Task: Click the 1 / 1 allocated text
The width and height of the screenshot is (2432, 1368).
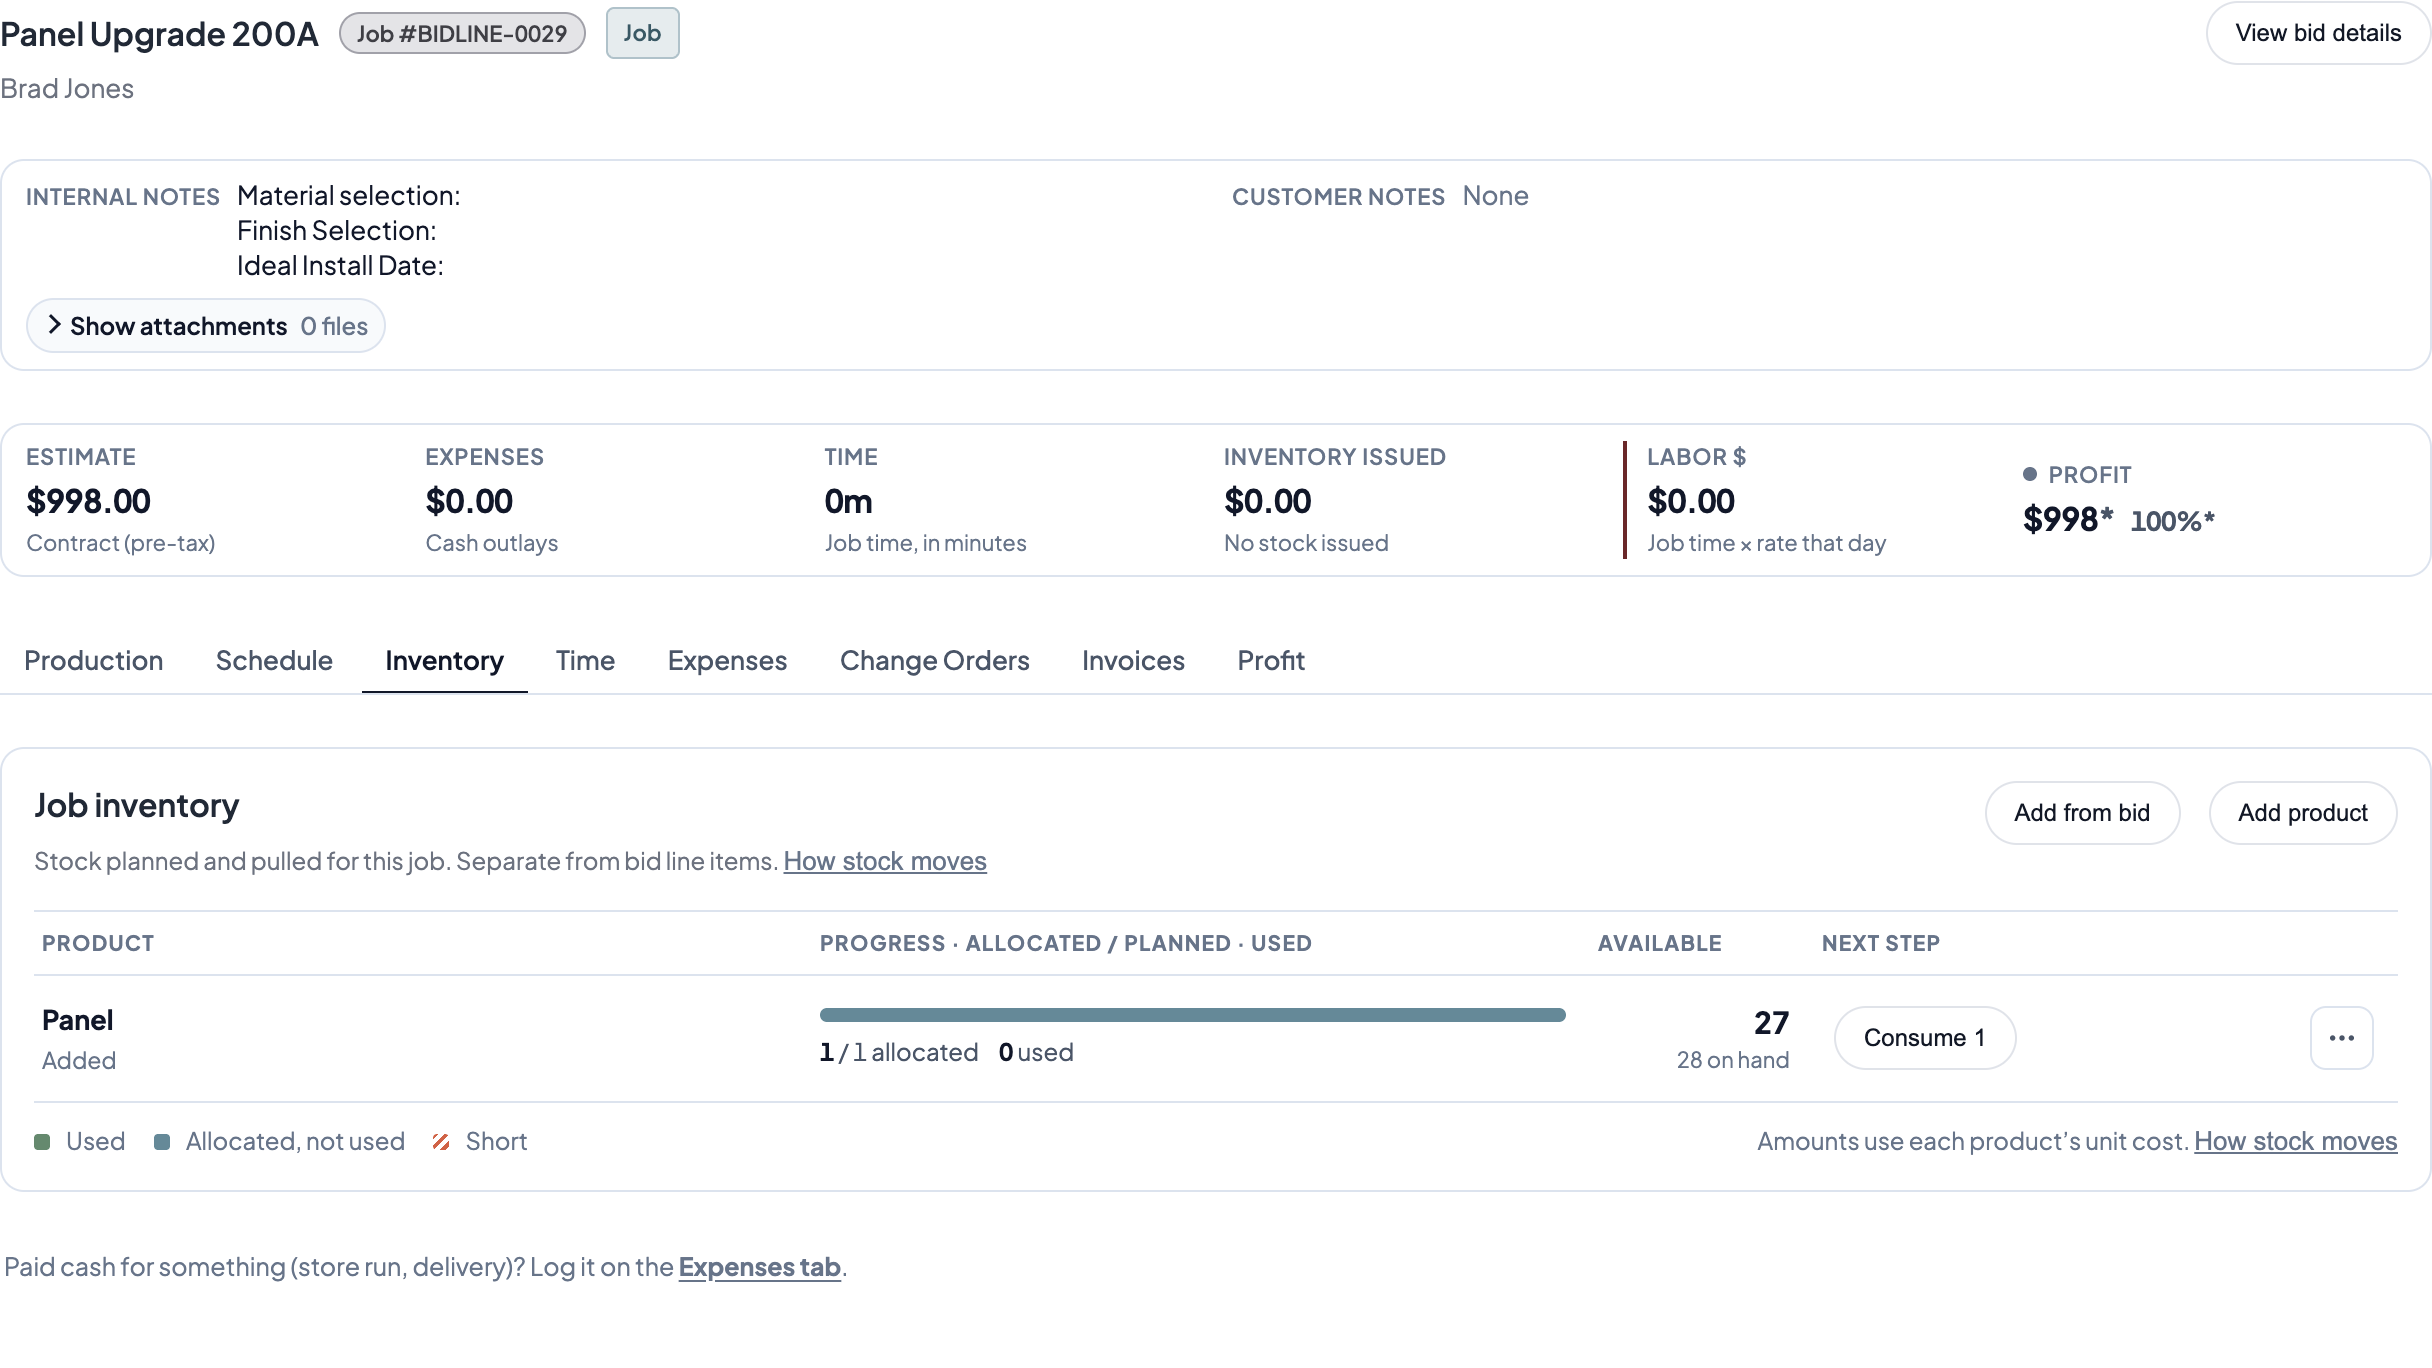Action: (899, 1052)
